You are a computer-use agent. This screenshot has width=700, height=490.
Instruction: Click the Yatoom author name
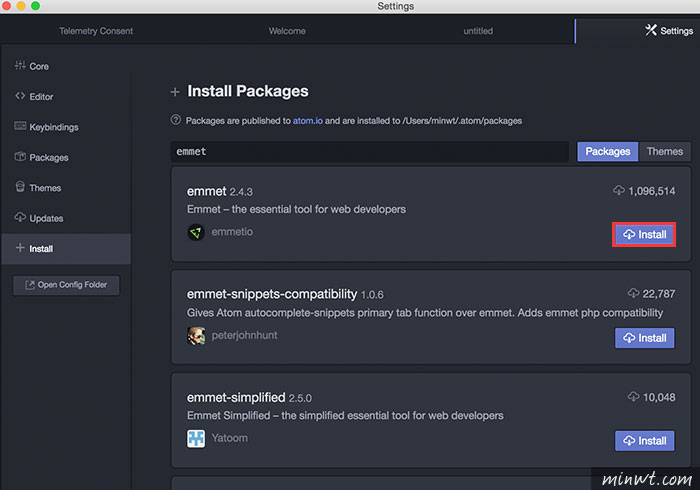229,438
